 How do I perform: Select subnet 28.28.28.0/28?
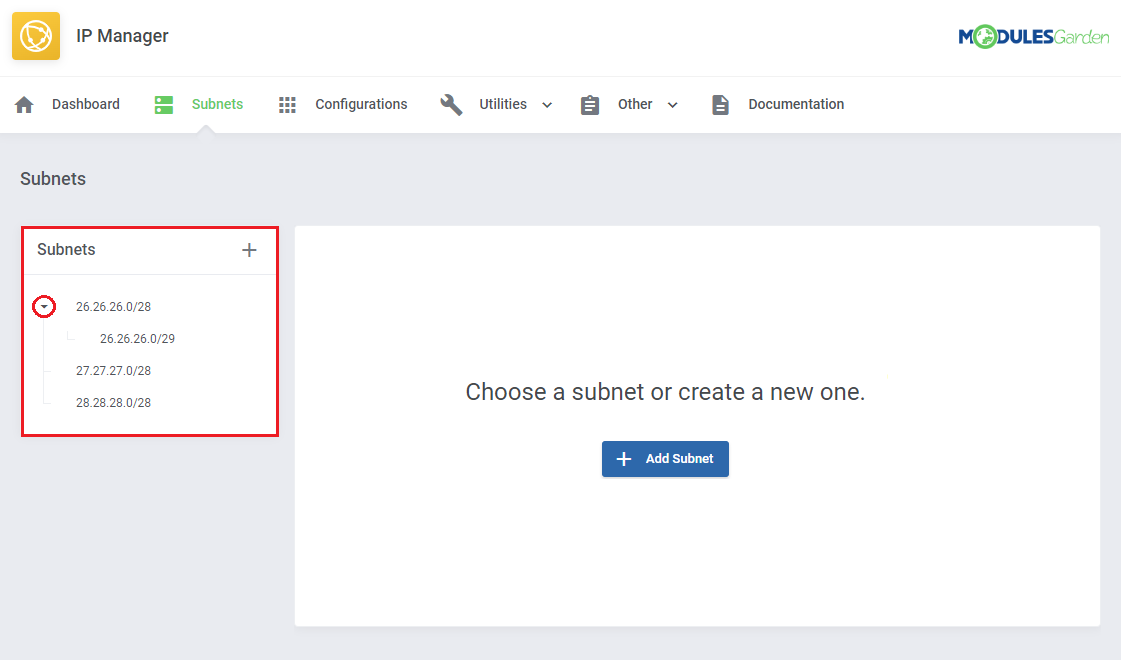coord(114,403)
